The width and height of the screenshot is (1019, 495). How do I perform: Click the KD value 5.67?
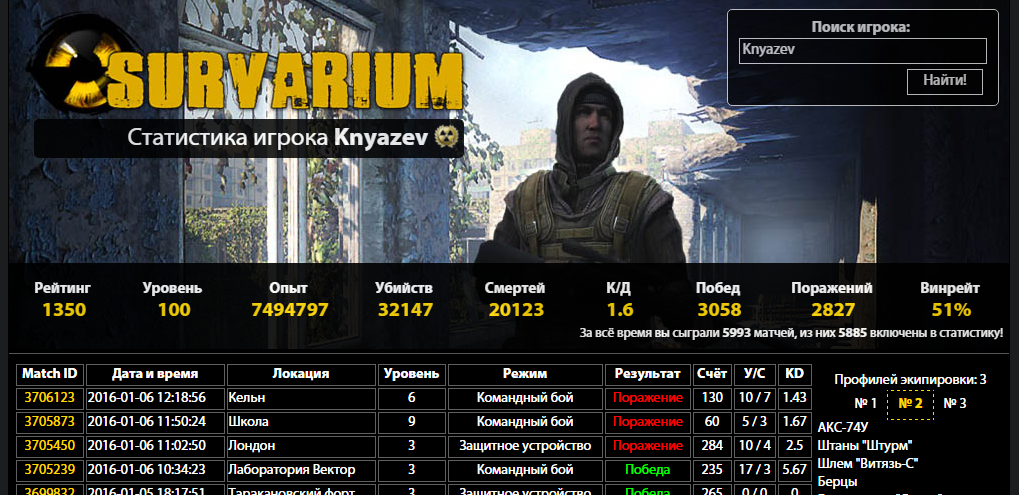click(x=794, y=469)
